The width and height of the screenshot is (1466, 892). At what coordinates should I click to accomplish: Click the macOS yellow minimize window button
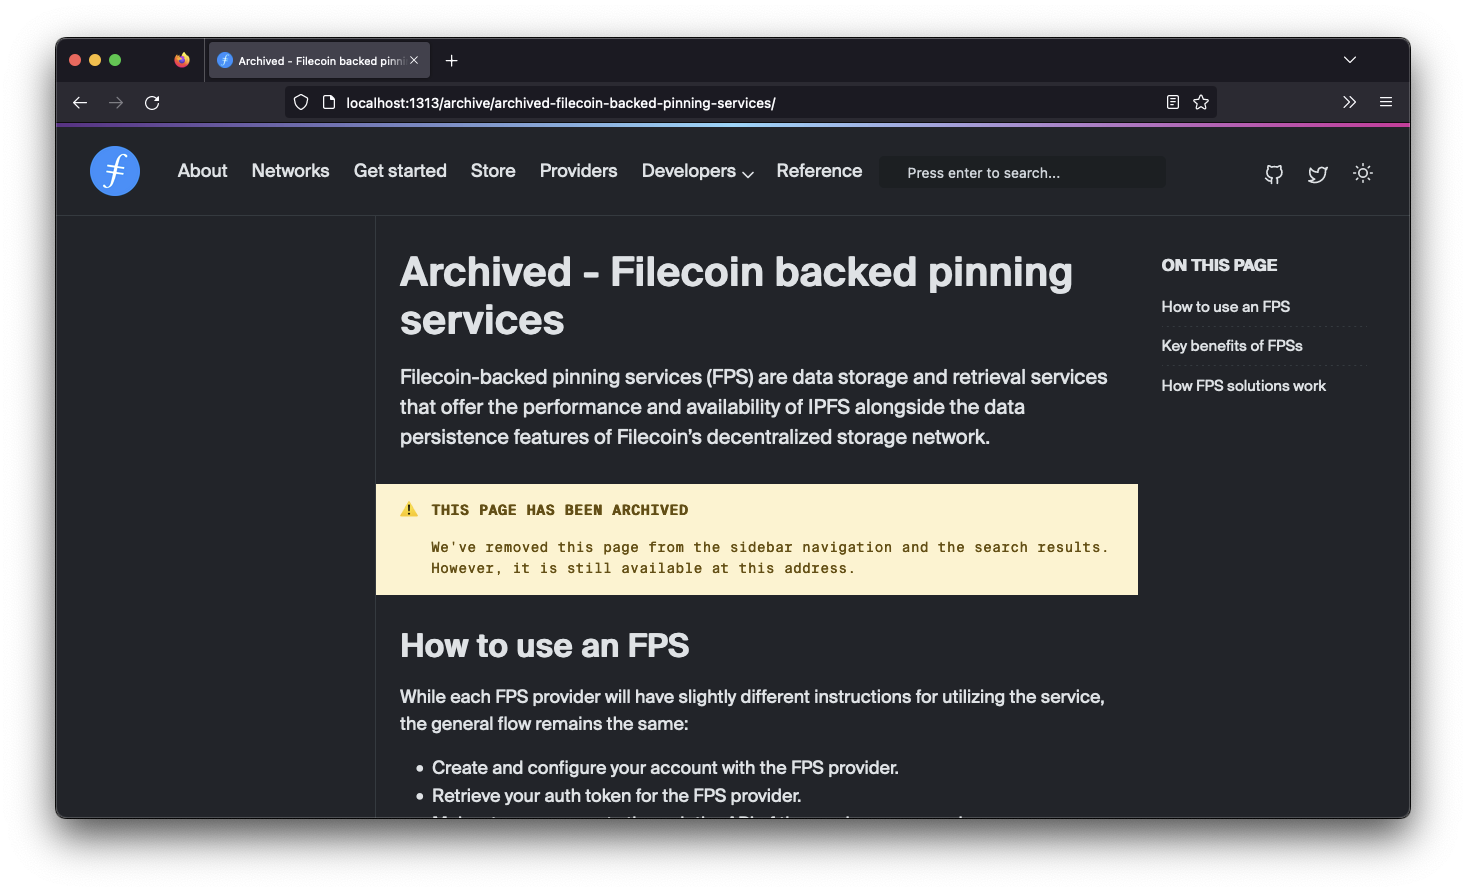95,60
